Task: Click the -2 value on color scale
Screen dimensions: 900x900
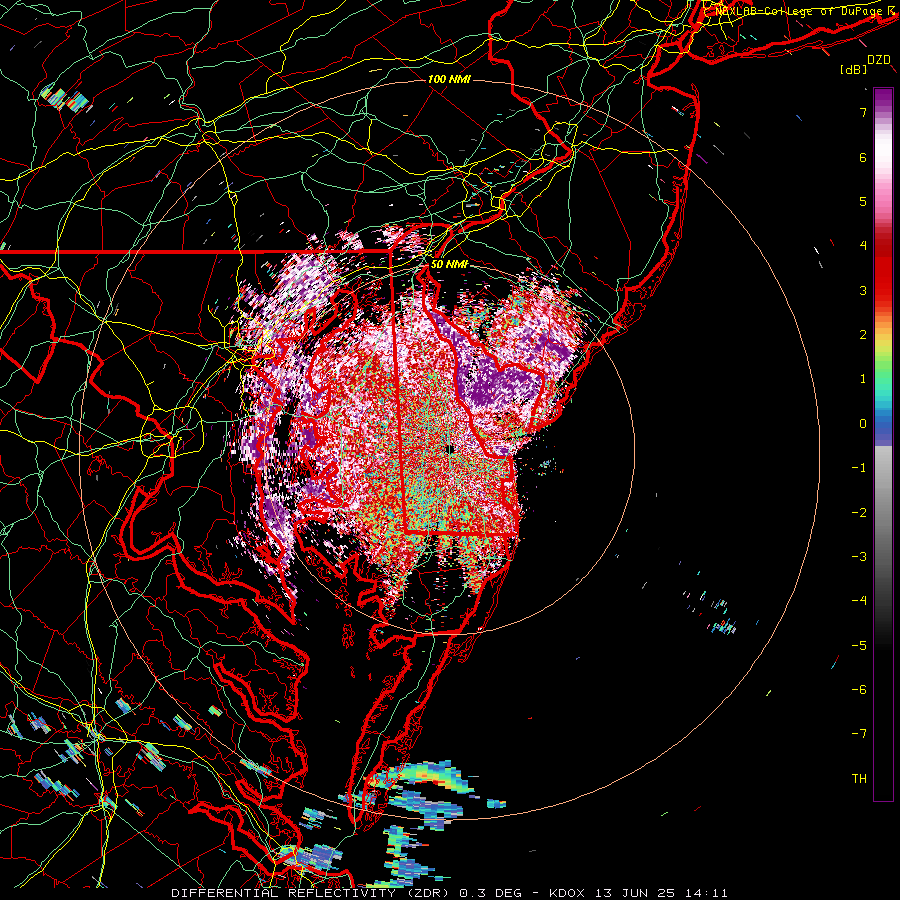Action: tap(859, 512)
